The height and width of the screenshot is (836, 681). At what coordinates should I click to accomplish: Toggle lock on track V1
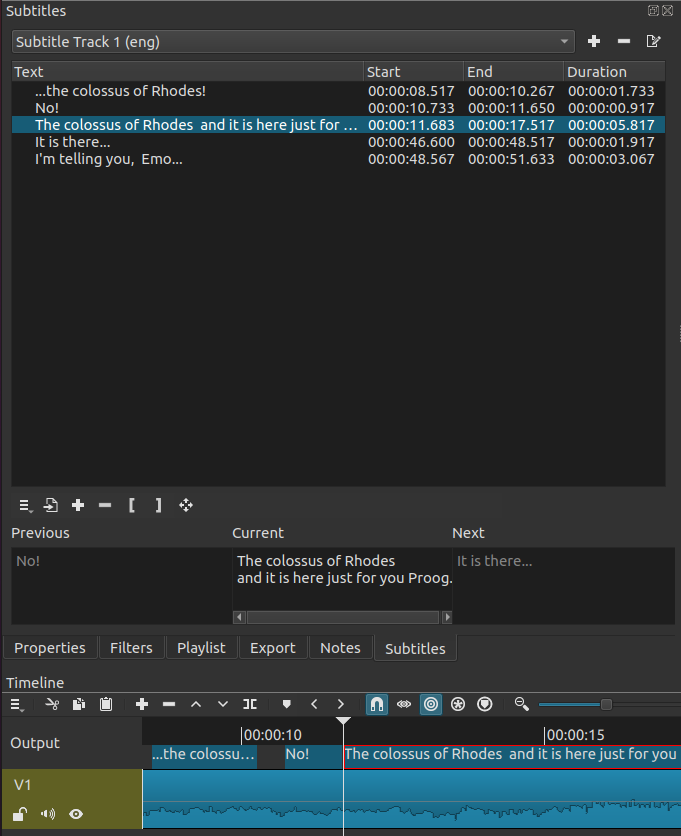click(20, 814)
